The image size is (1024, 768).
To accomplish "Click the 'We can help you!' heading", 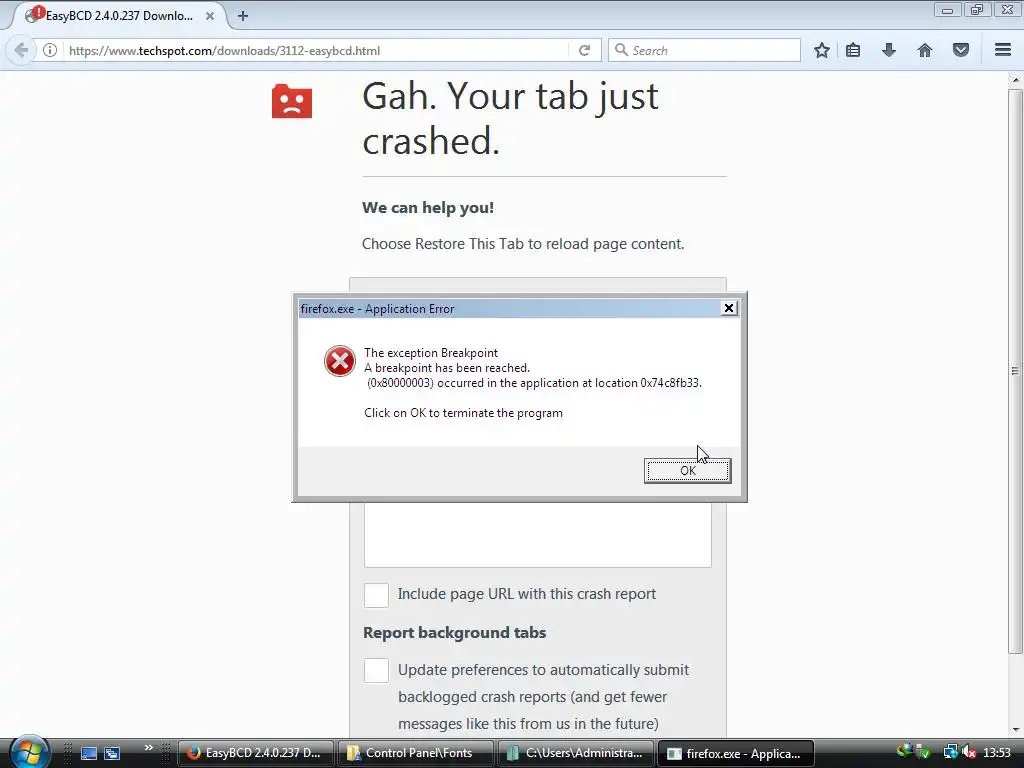I will (x=428, y=208).
